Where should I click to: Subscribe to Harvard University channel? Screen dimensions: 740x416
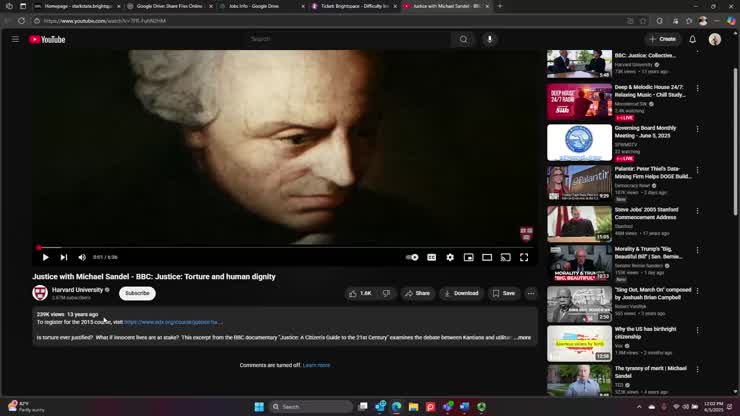pos(137,293)
